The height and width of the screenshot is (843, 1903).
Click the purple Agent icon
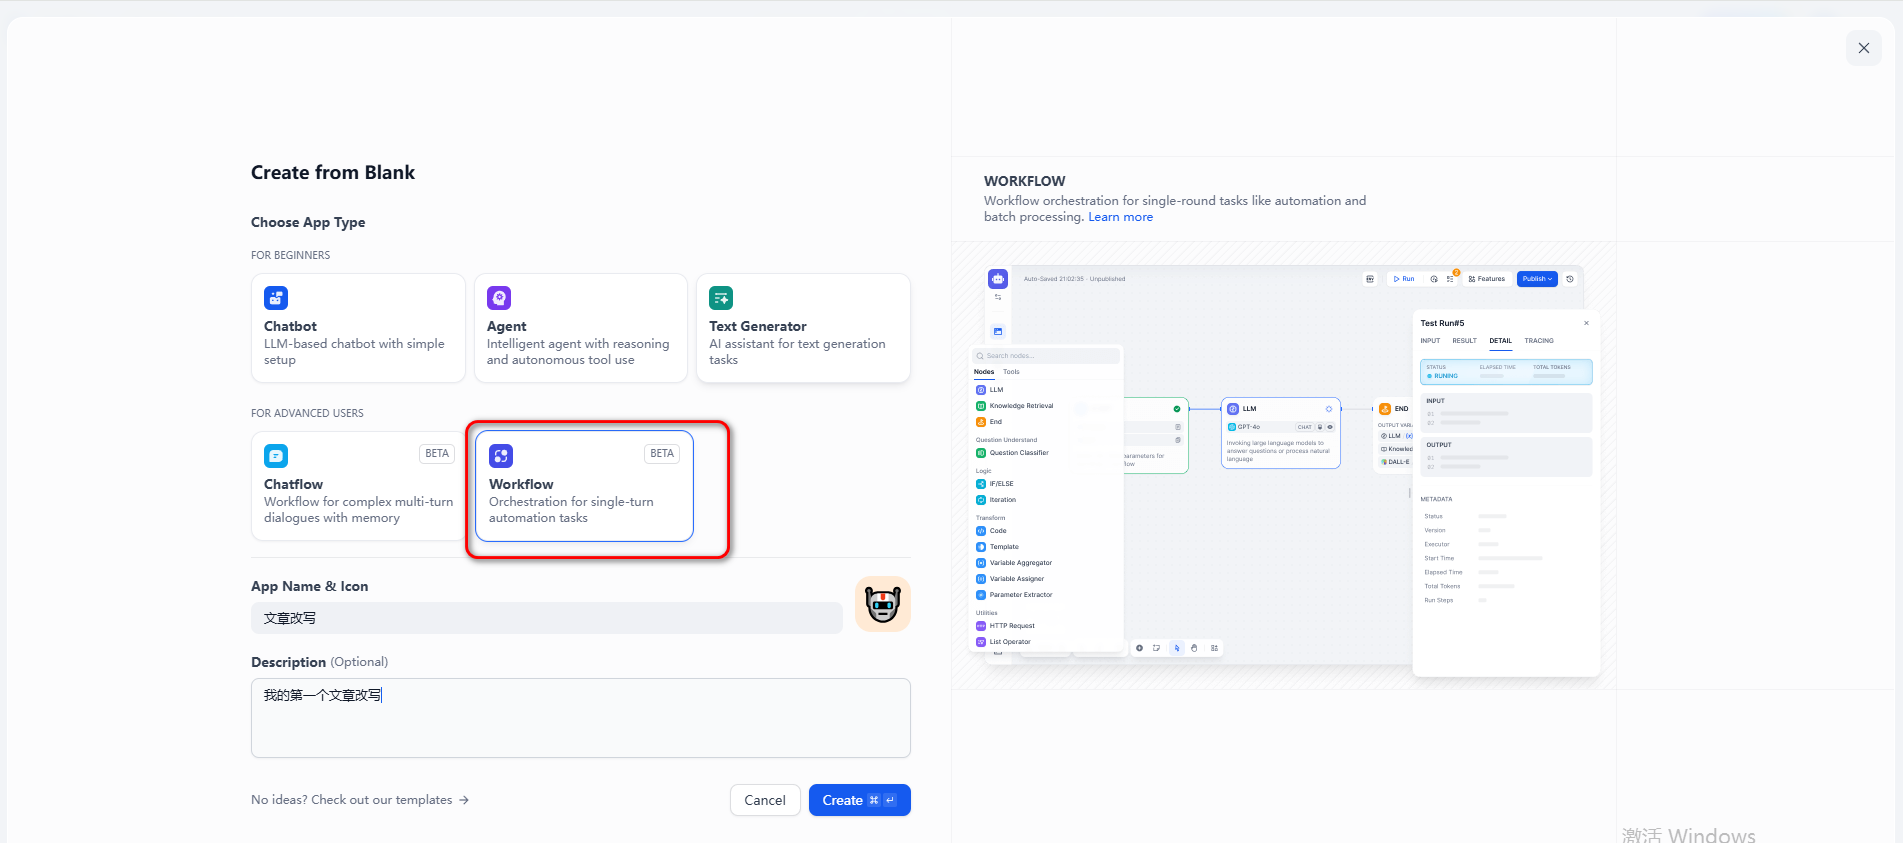click(499, 298)
